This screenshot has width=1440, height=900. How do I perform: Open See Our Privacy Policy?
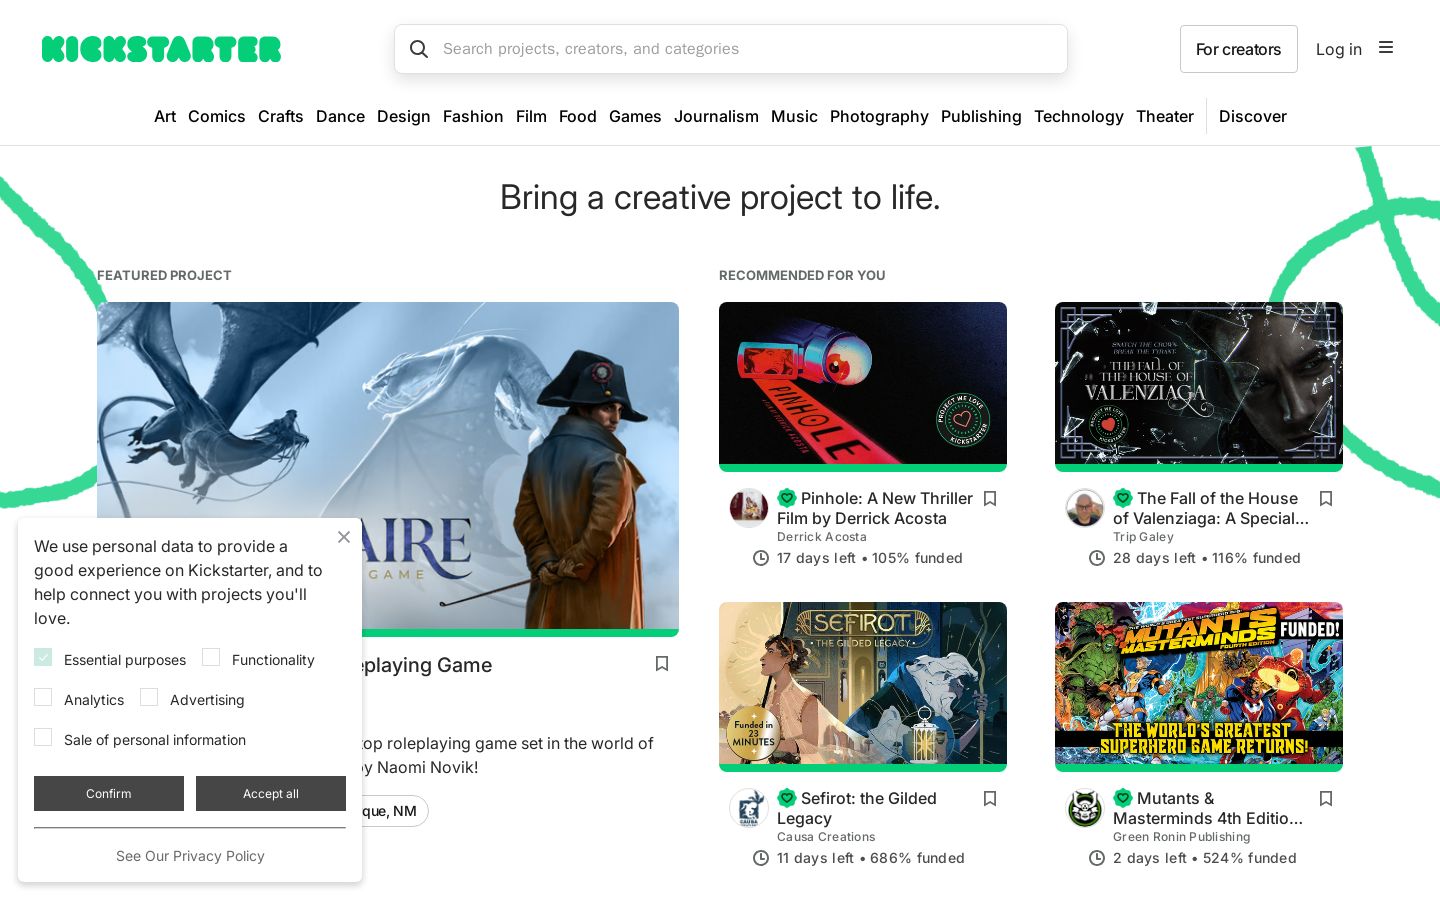coord(190,856)
